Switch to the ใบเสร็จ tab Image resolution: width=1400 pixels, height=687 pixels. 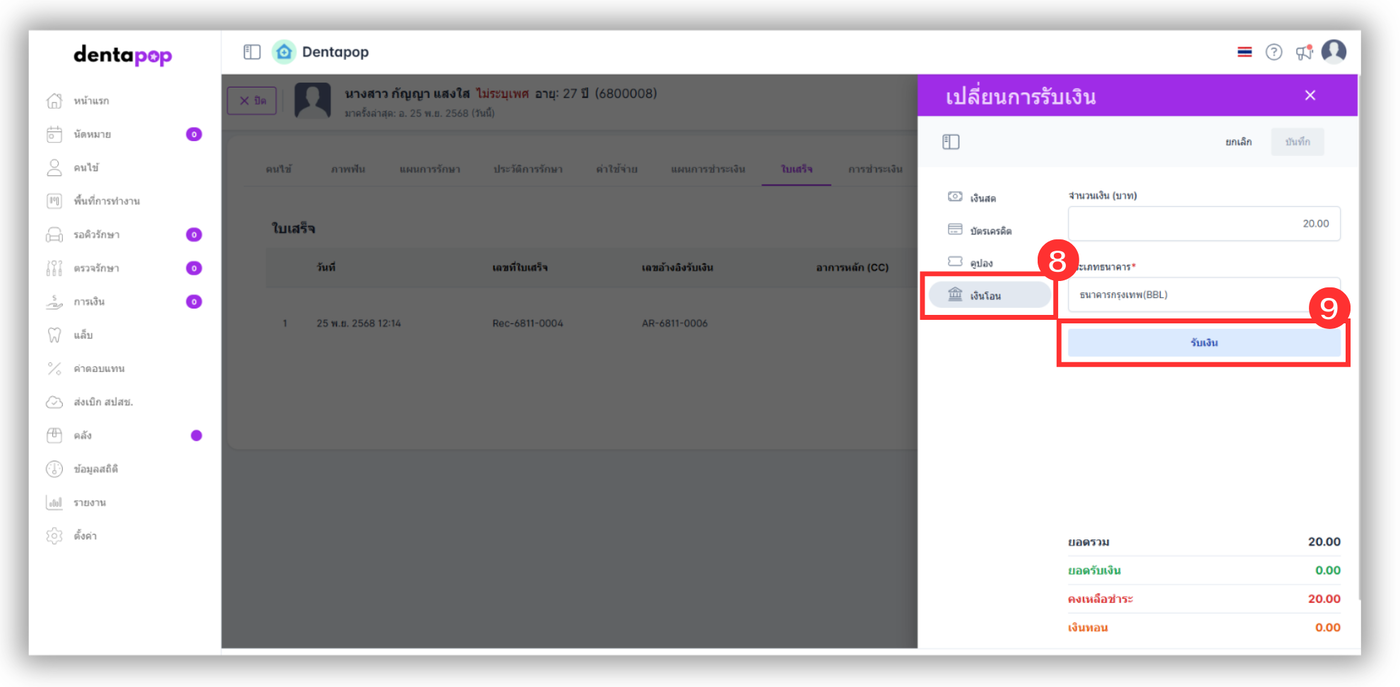coord(796,169)
